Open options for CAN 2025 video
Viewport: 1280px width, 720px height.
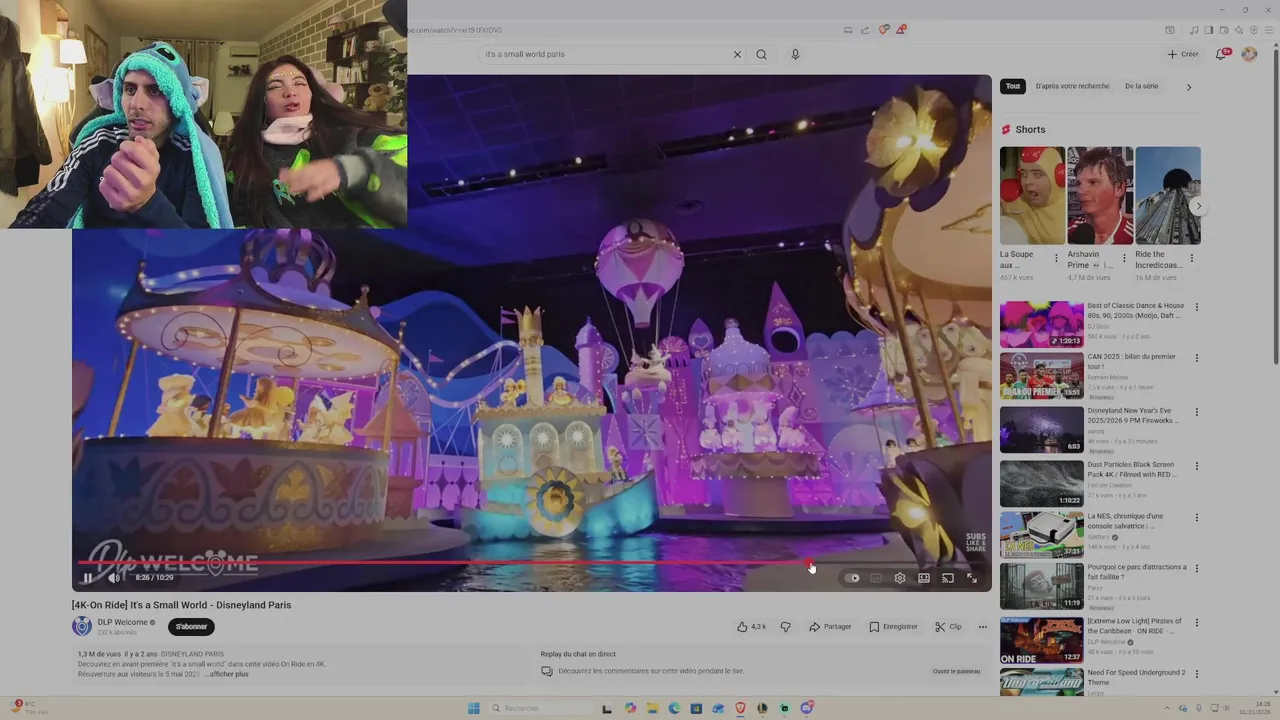(x=1196, y=358)
